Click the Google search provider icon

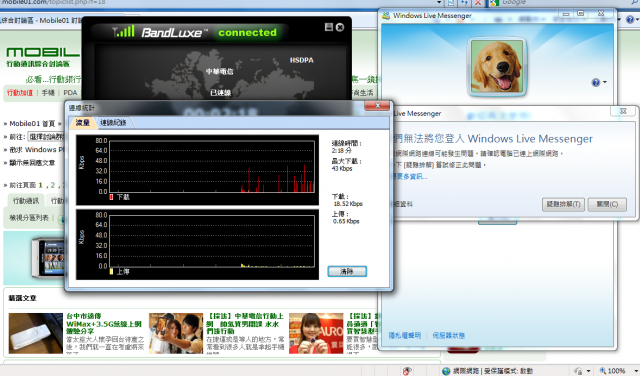point(494,2)
